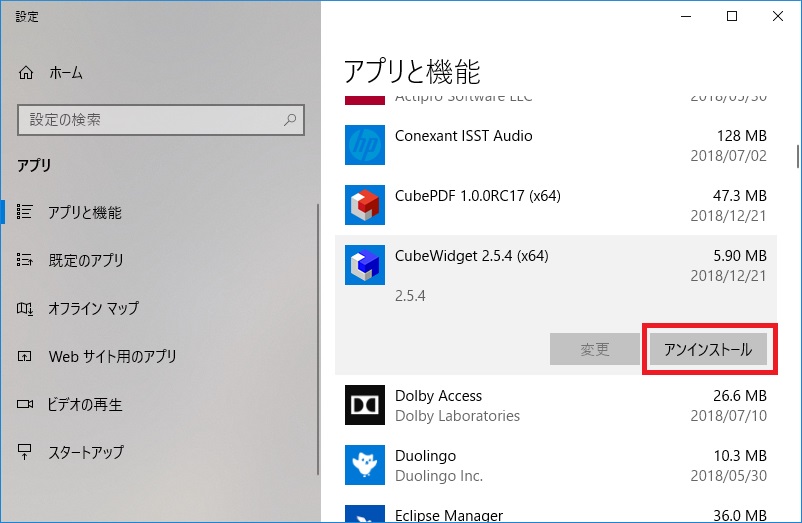Minimize the 設定 window

click(686, 16)
